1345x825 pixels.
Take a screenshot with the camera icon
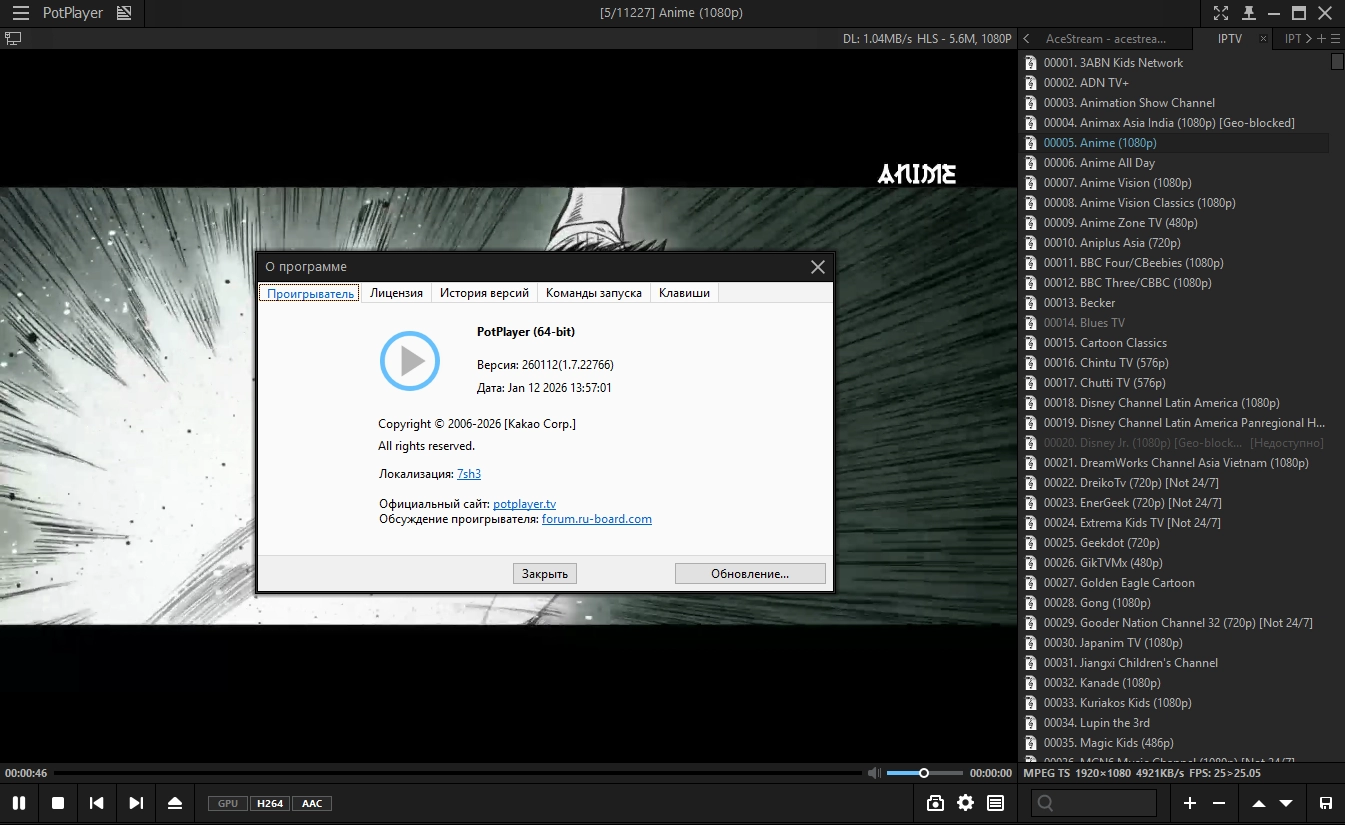935,803
